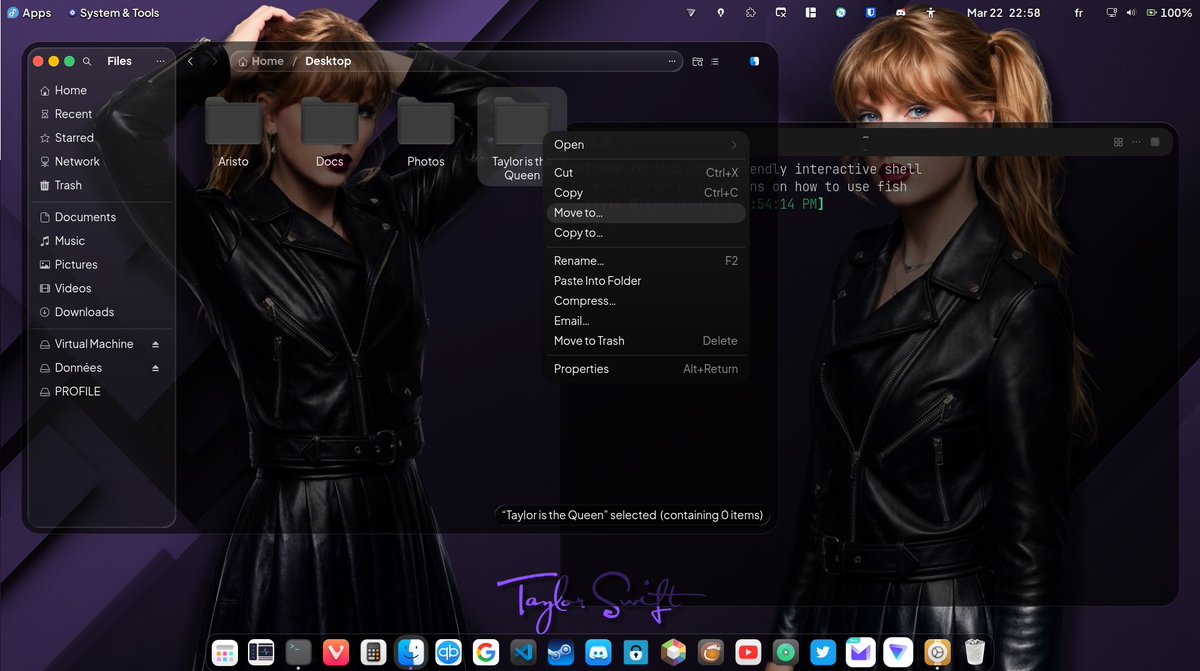The image size is (1200, 671).
Task: Eject the Données drive
Action: click(155, 368)
